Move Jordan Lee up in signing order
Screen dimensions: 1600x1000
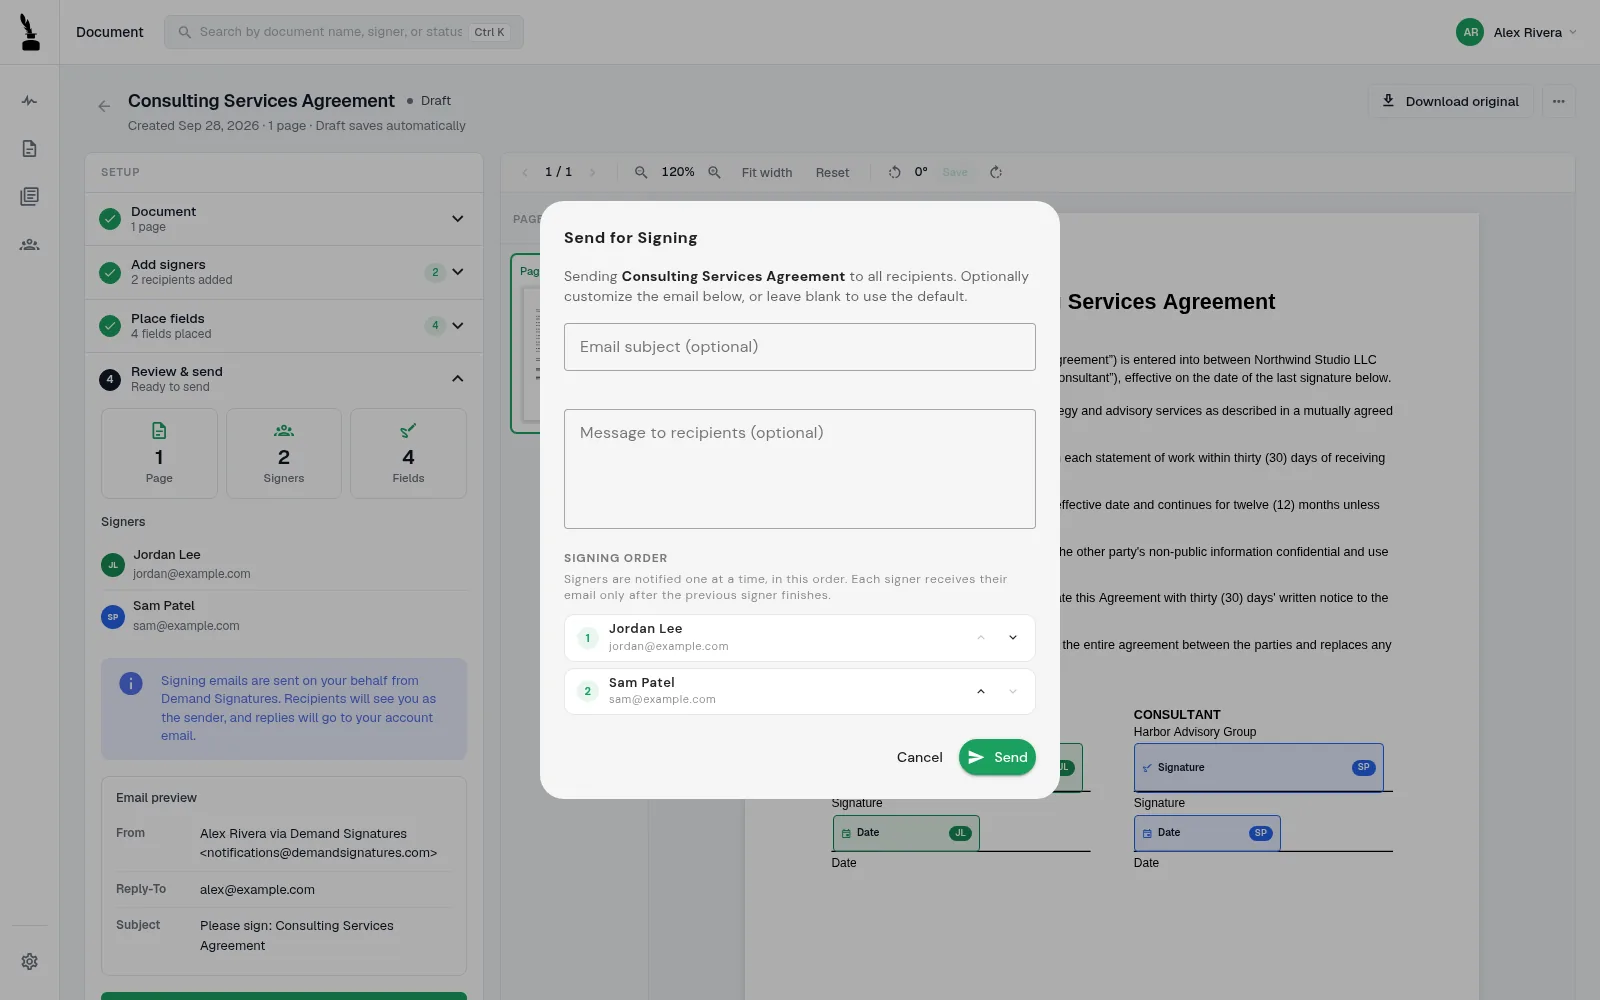click(x=981, y=638)
